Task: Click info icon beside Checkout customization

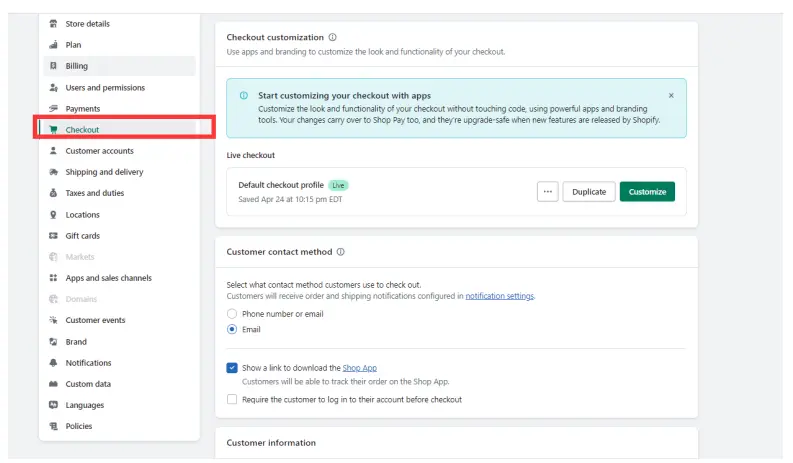Action: (x=333, y=37)
